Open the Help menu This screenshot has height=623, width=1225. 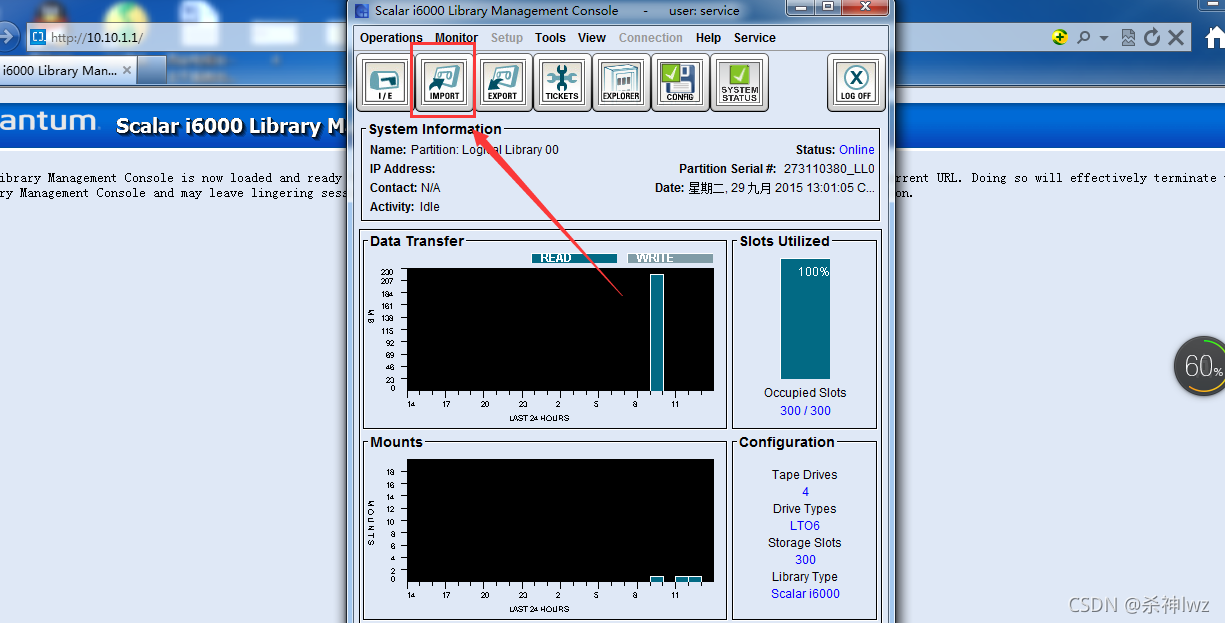(708, 38)
